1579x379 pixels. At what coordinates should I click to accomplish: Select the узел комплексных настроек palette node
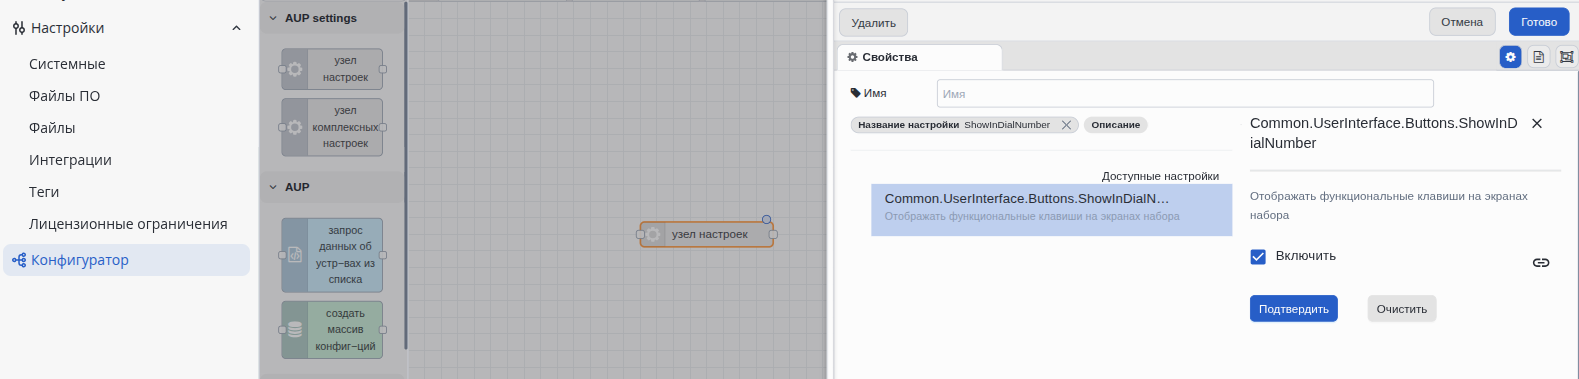[x=332, y=127]
